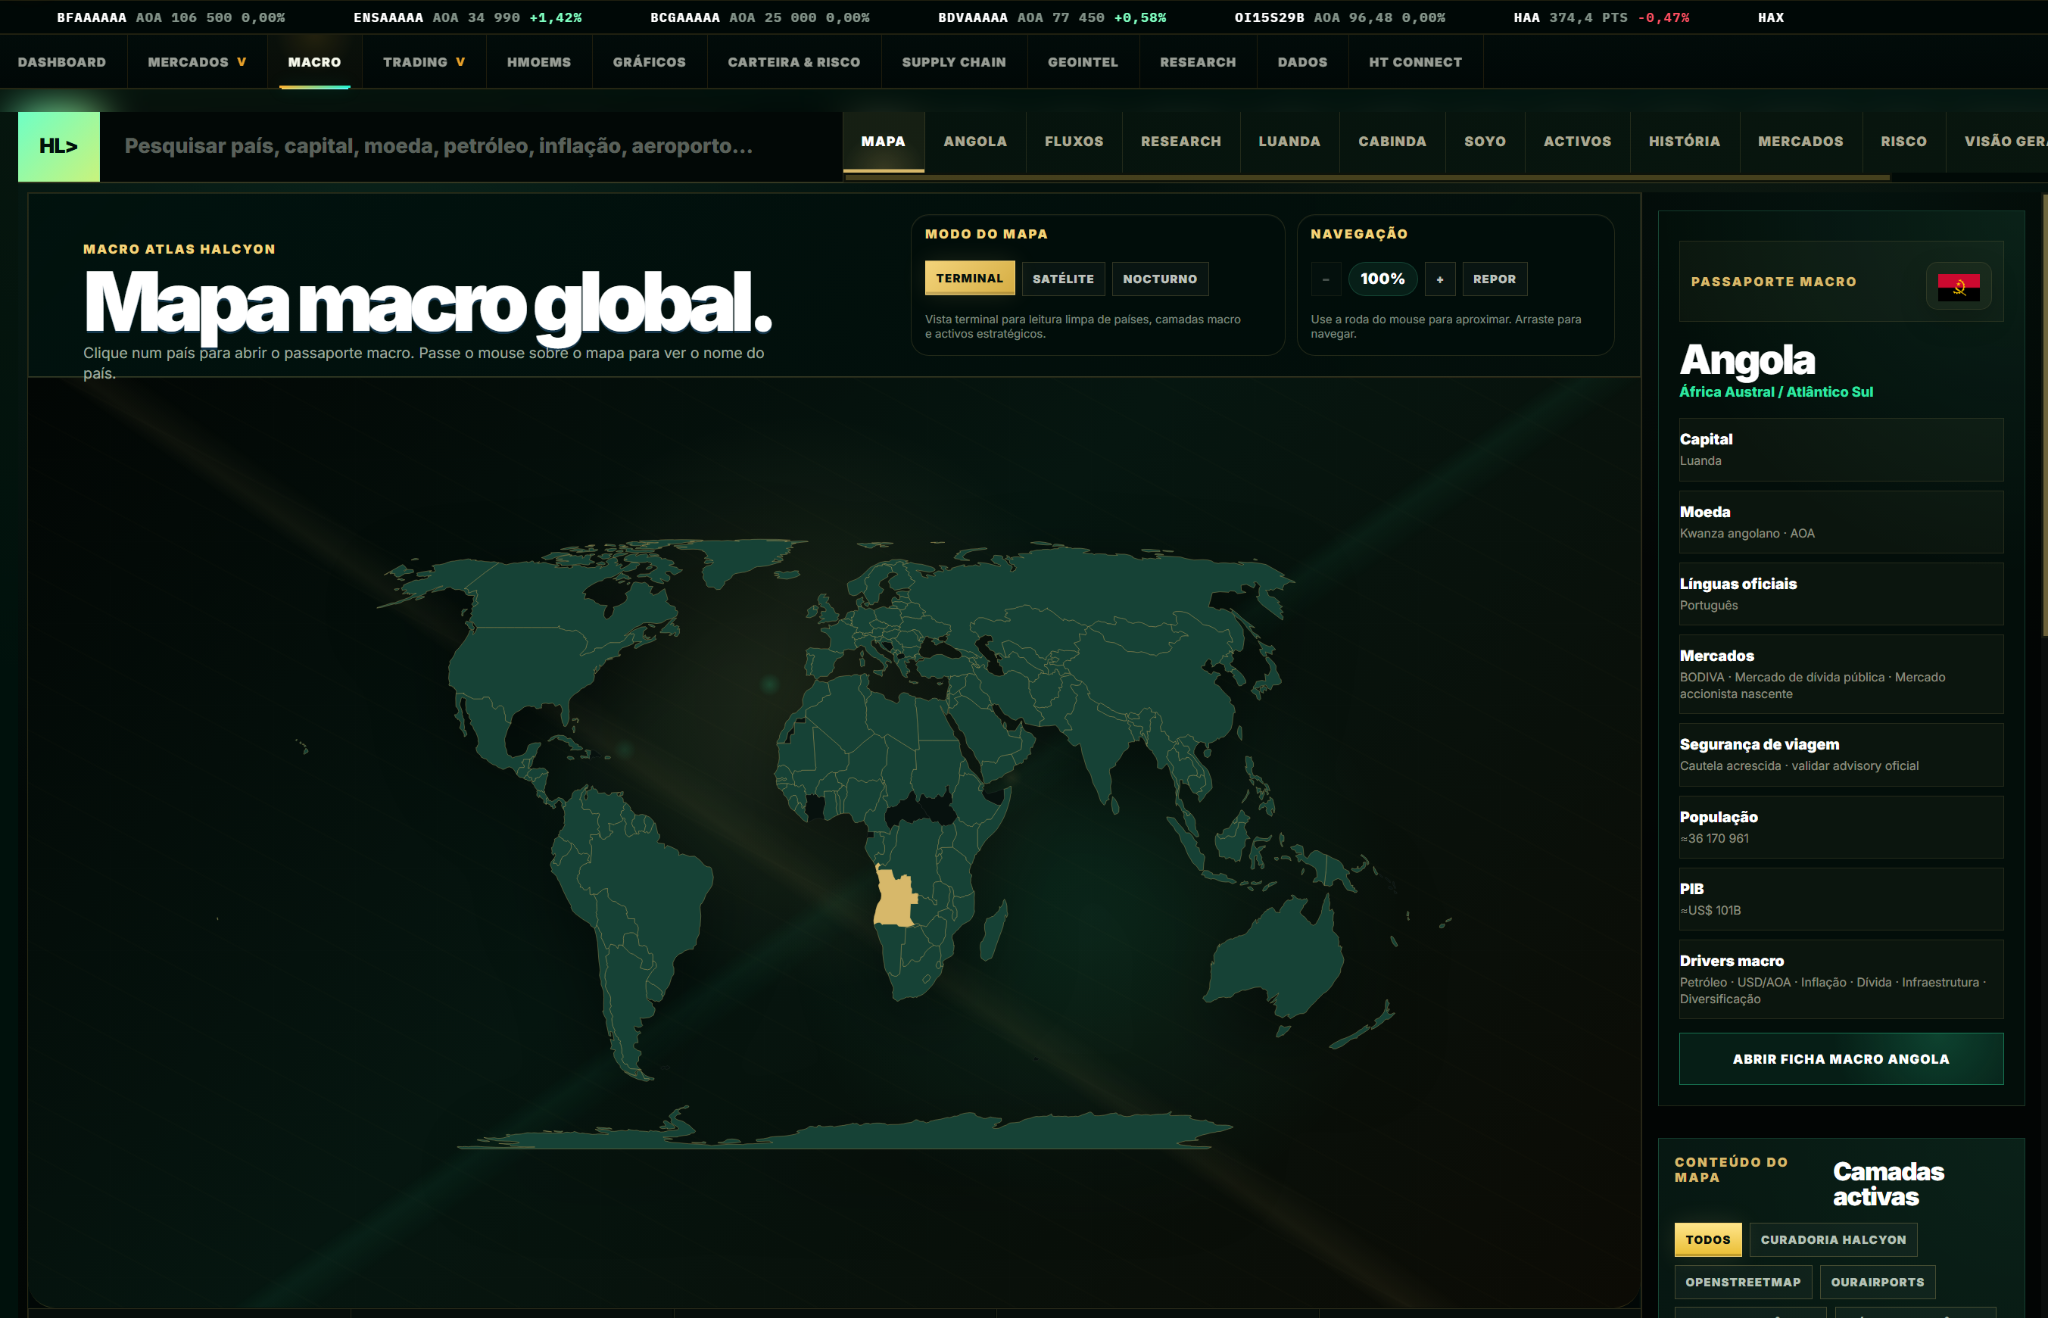Expand the Mercados dropdown menu
The height and width of the screenshot is (1318, 2048).
[x=197, y=62]
